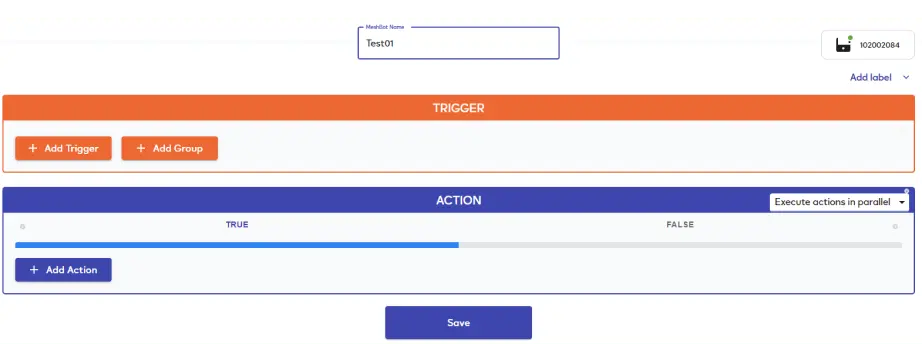Screen dimensions: 922x361
Task: Open the Execute actions in parallel dropdown
Action: pos(839,202)
